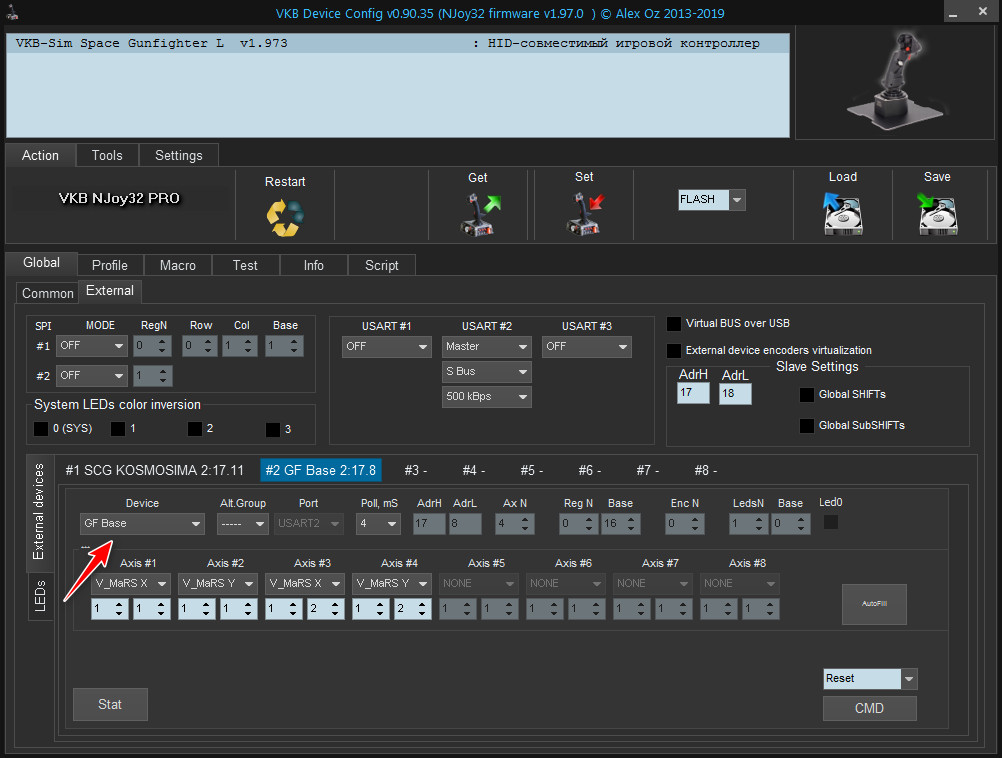Click the Stat button
1002x758 pixels.
(x=110, y=704)
